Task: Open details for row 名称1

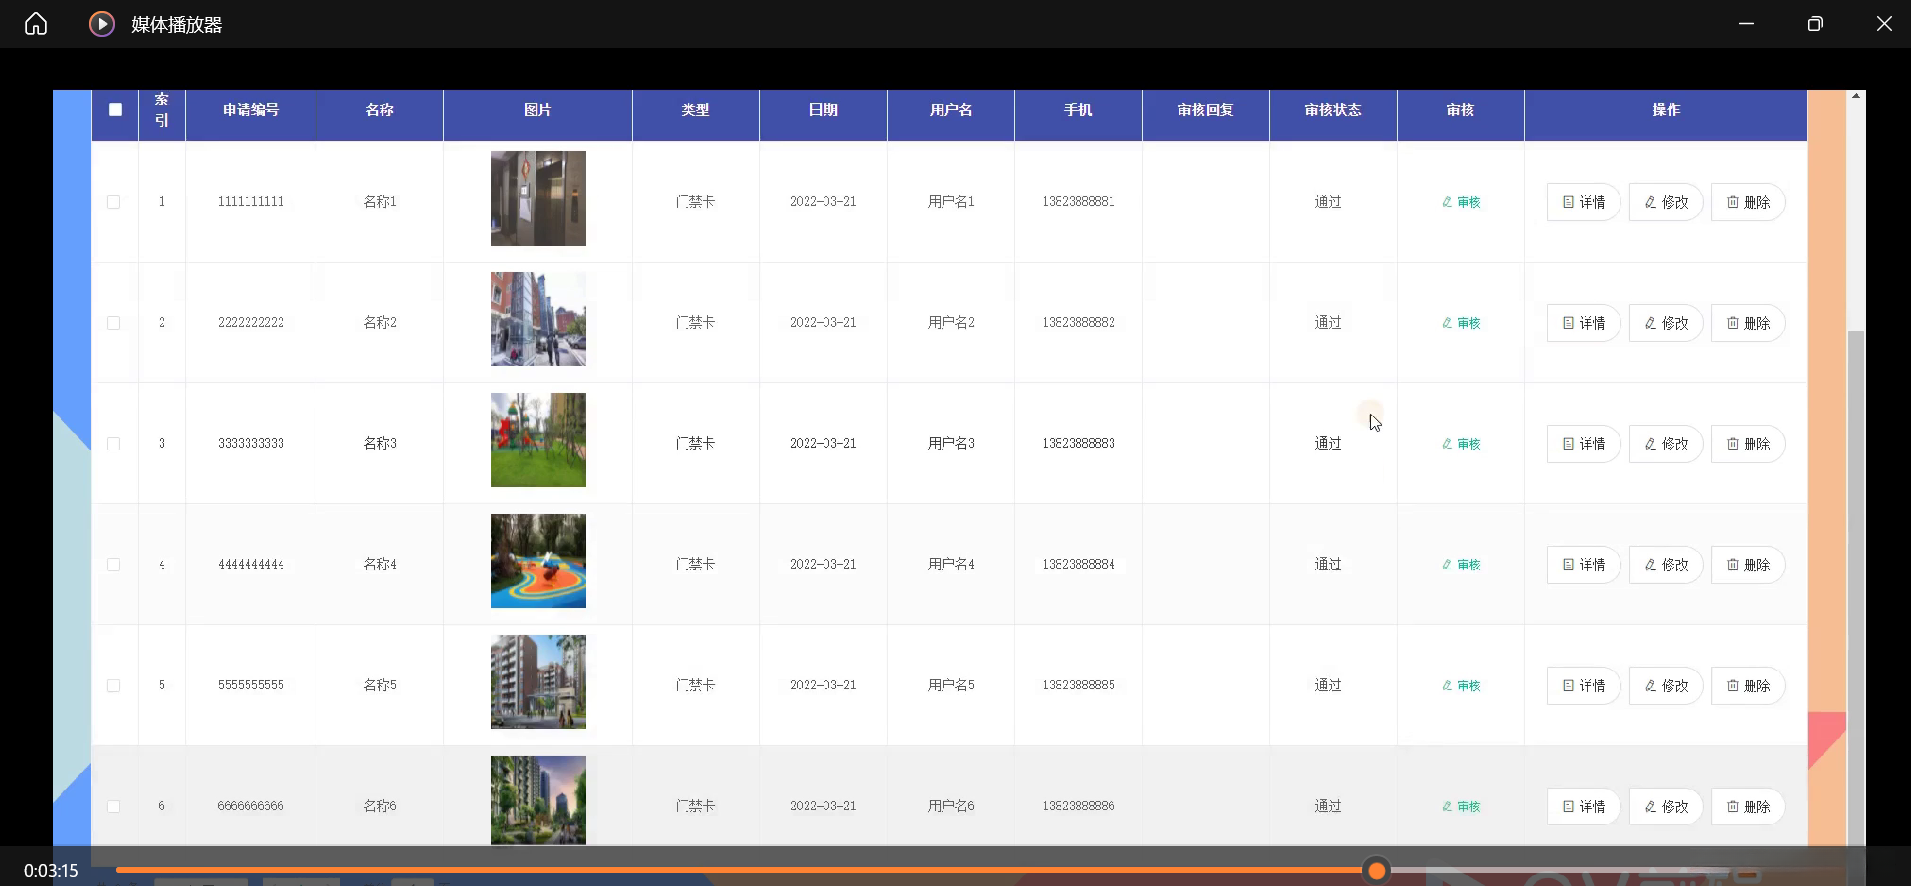Action: 1583,202
